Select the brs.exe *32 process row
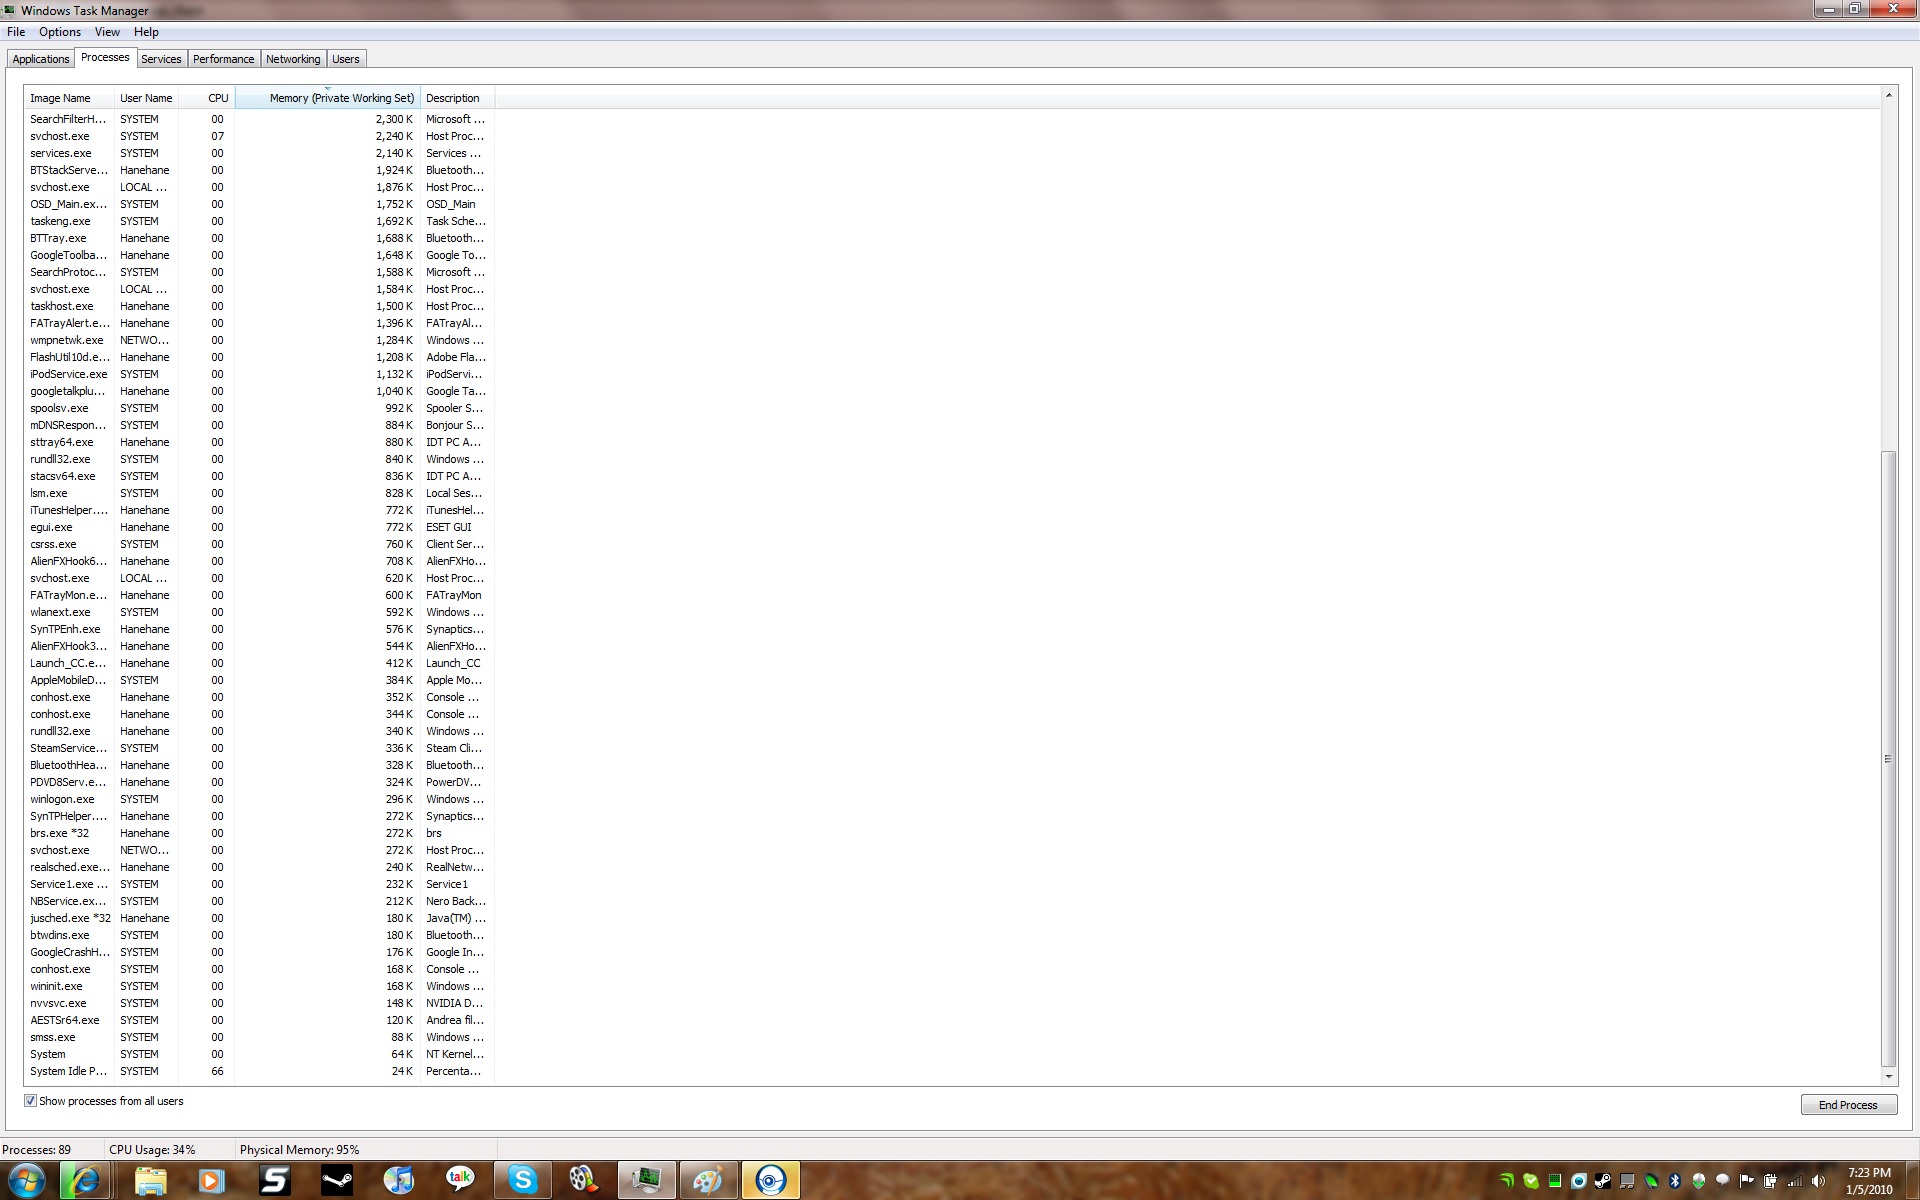Viewport: 1920px width, 1200px height. 260,833
